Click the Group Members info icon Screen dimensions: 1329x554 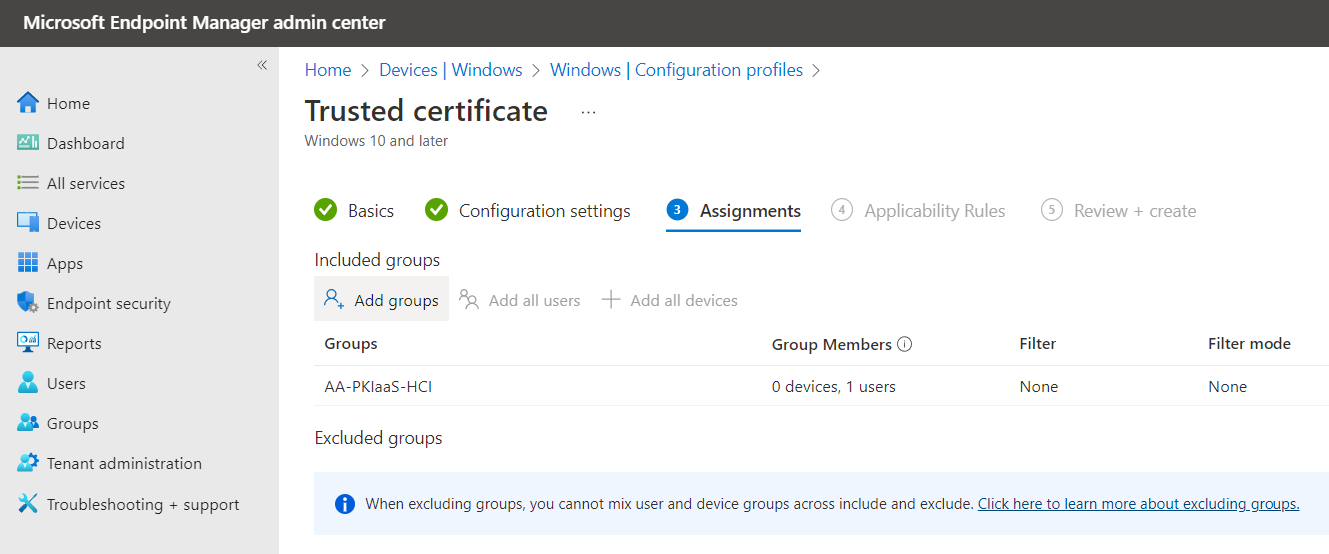(905, 344)
